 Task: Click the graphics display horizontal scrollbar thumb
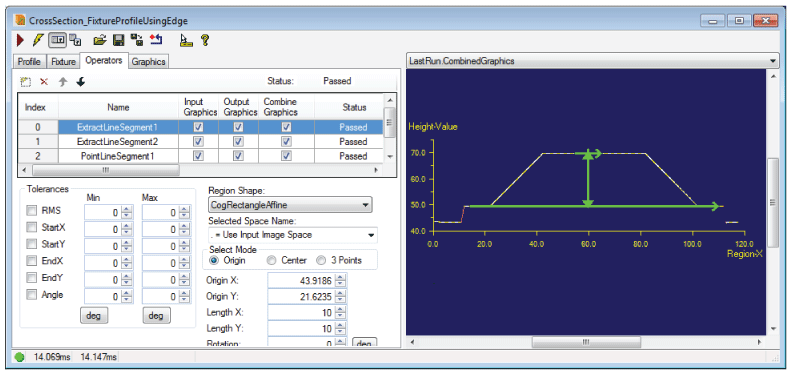tap(586, 341)
